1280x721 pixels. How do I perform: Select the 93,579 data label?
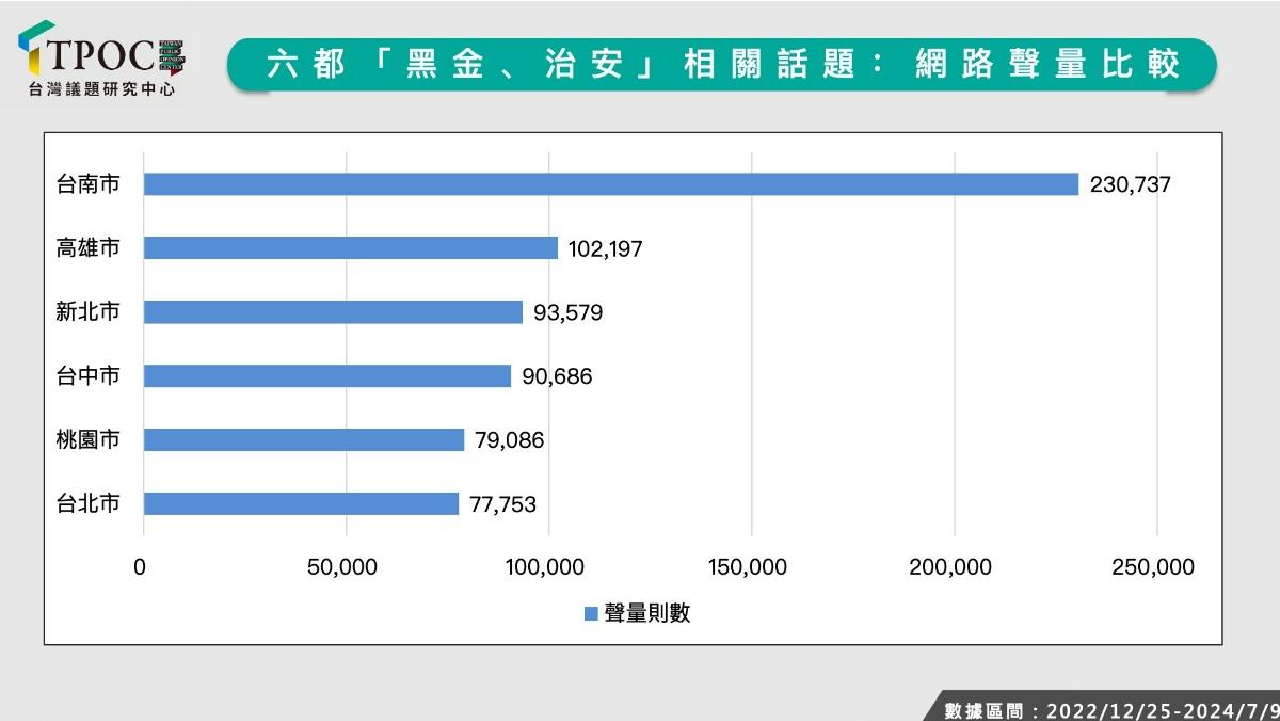pyautogui.click(x=568, y=313)
